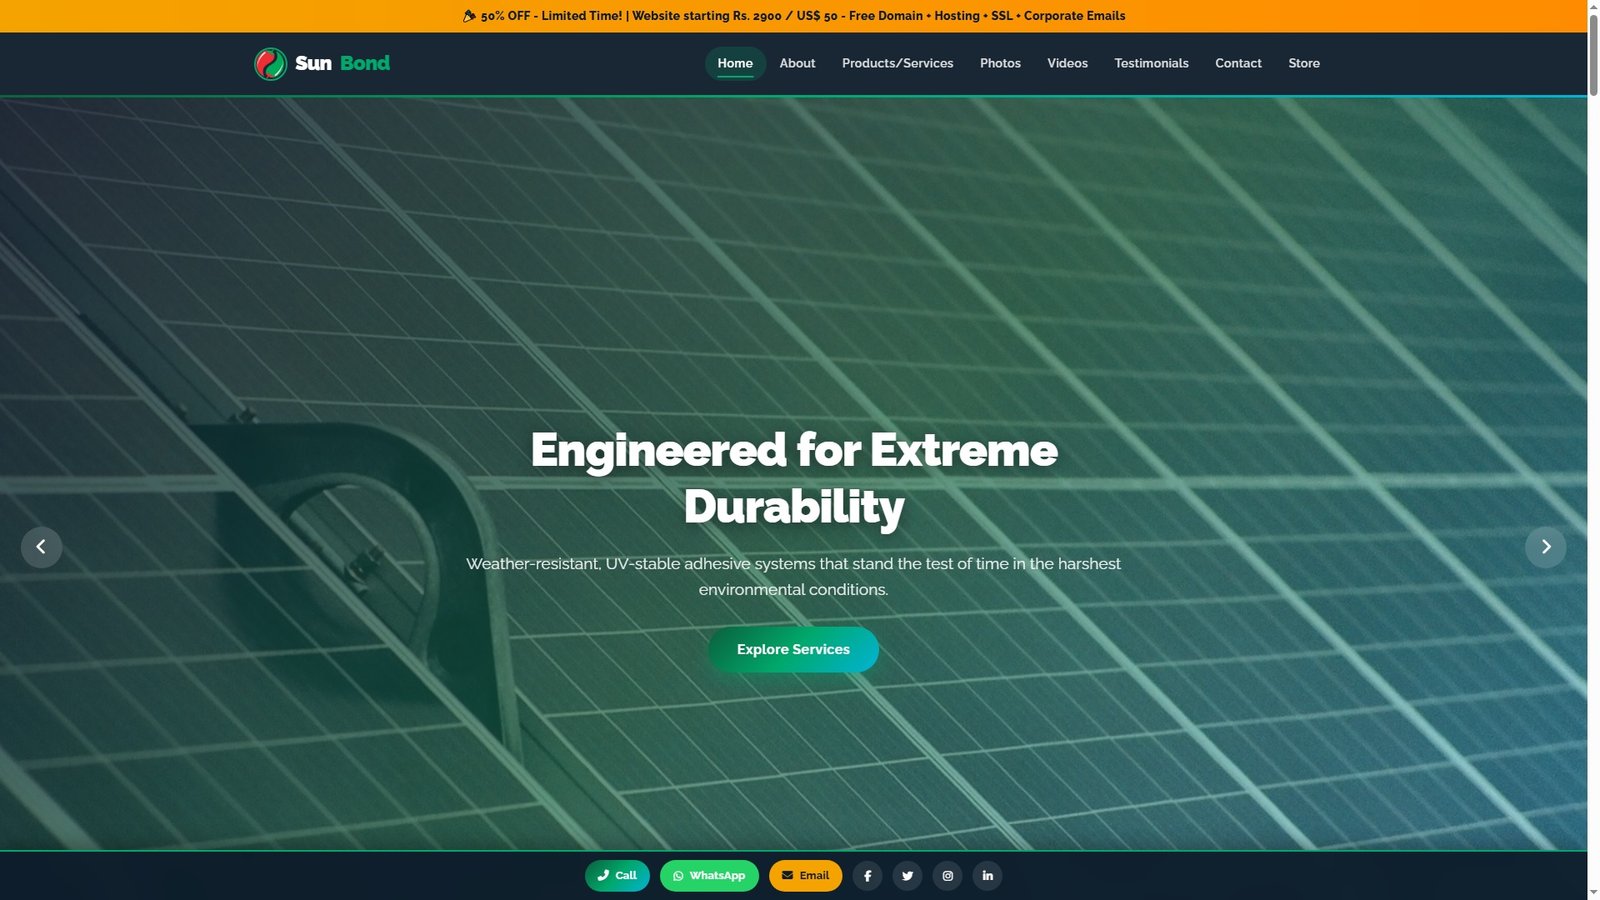Advance to next slide arrow
The height and width of the screenshot is (900, 1600).
pos(1545,547)
